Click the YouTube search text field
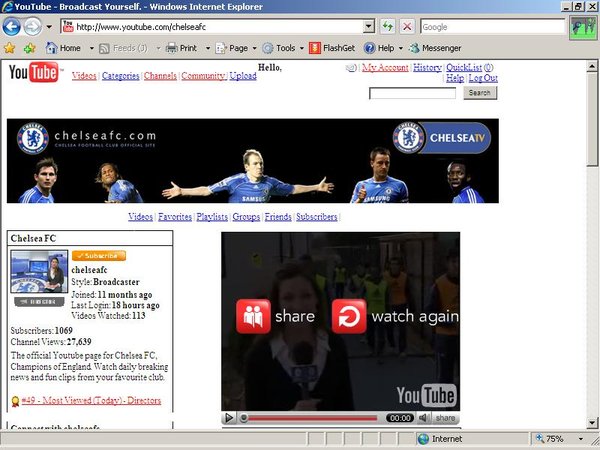Screen dimensions: 600x450 tap(412, 93)
